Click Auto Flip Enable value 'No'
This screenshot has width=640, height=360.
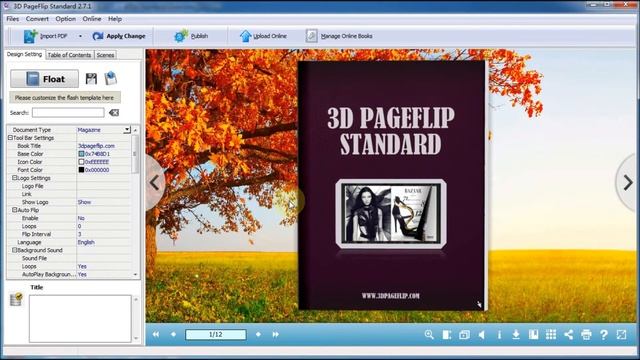point(81,218)
